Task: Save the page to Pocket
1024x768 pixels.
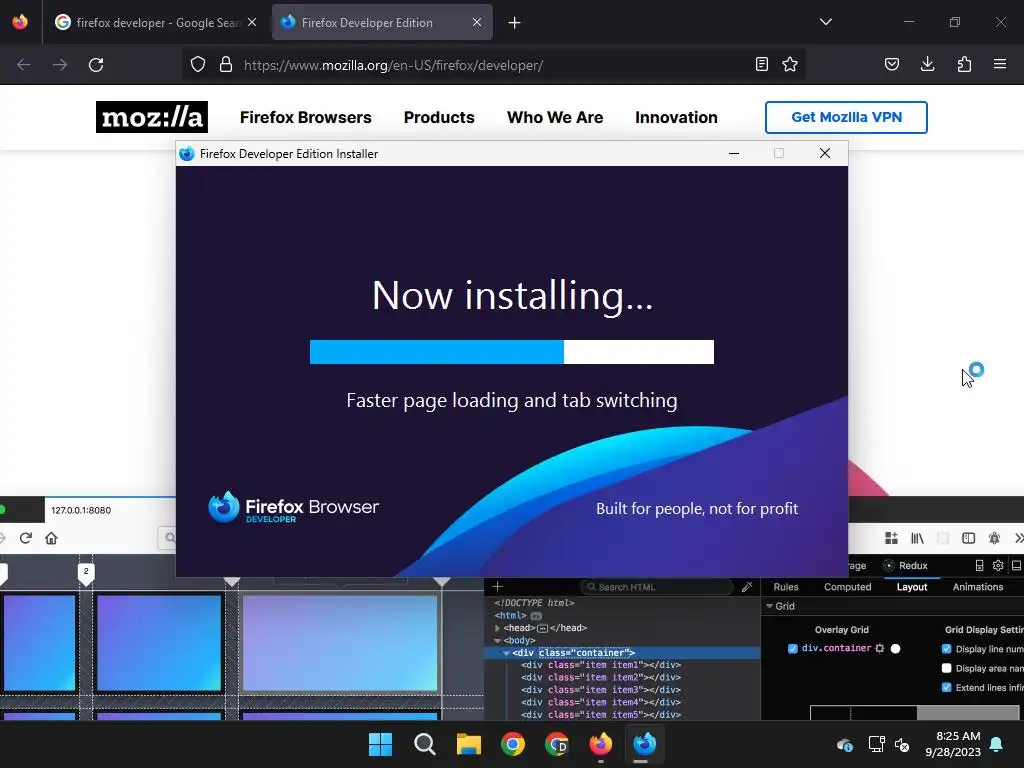Action: click(x=892, y=64)
